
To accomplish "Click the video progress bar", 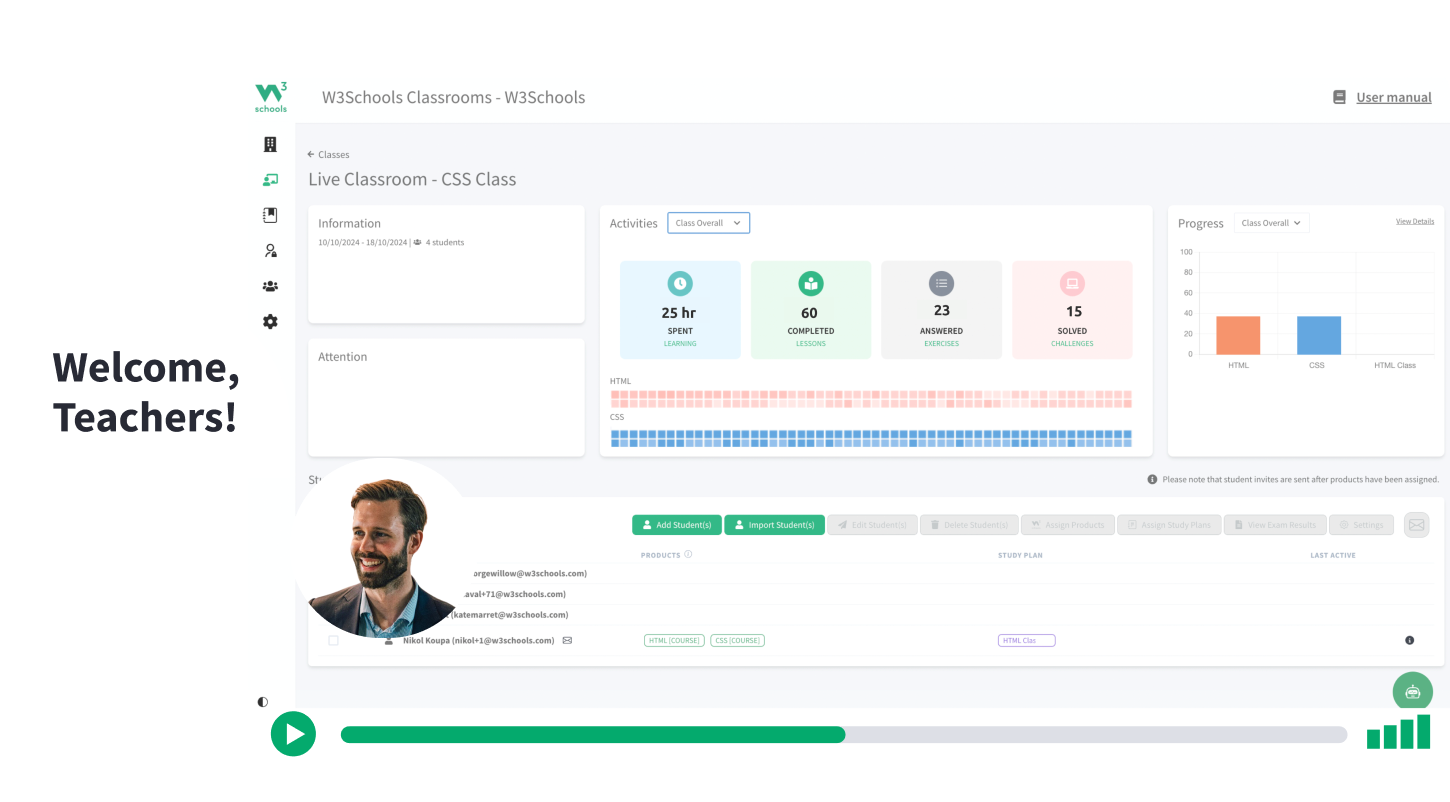I will point(844,735).
